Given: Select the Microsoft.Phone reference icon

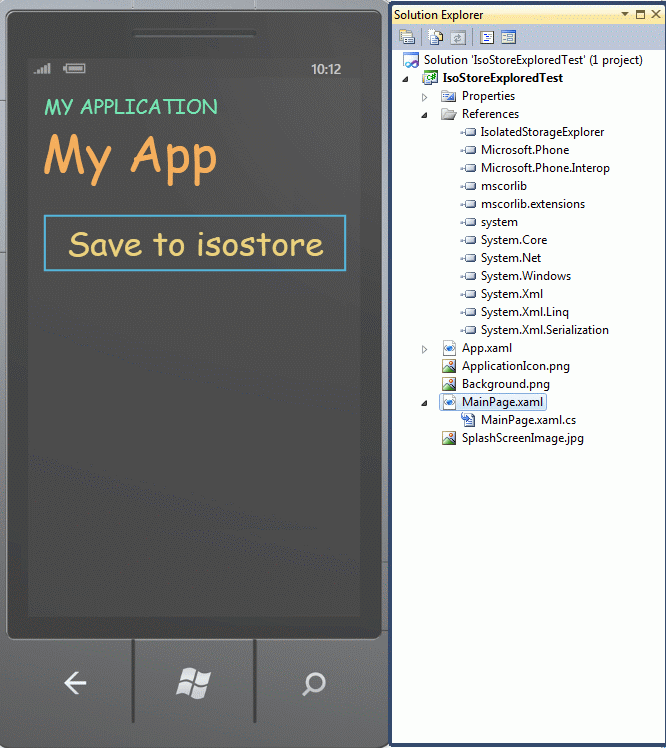Looking at the screenshot, I should (x=468, y=150).
